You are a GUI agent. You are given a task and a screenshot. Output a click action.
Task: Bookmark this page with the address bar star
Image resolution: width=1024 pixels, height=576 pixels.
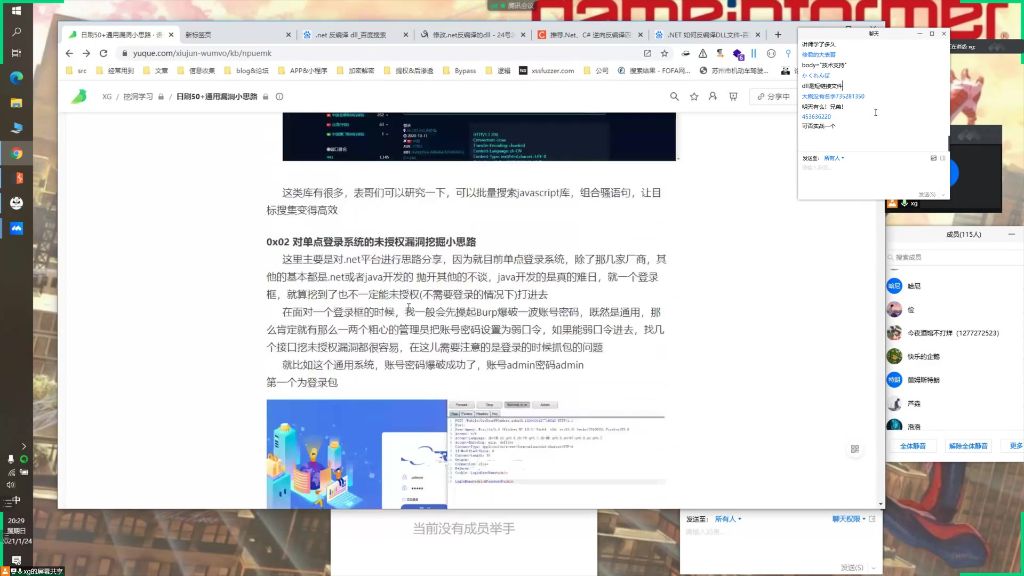coord(664,54)
